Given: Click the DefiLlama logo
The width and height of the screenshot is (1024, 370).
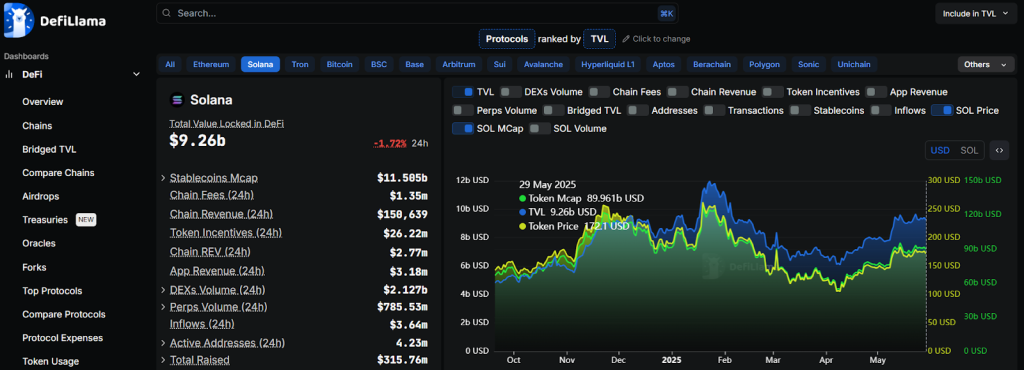Looking at the screenshot, I should (55, 21).
